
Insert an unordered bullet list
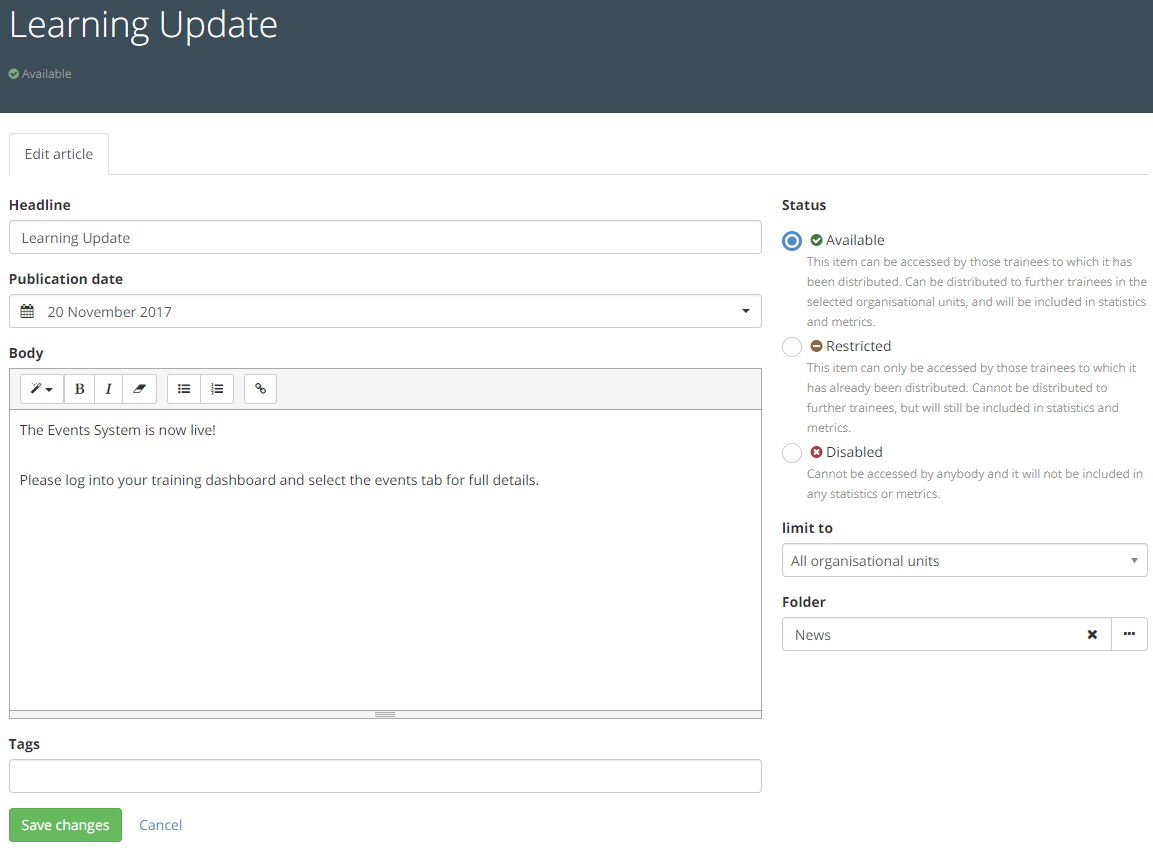[184, 389]
